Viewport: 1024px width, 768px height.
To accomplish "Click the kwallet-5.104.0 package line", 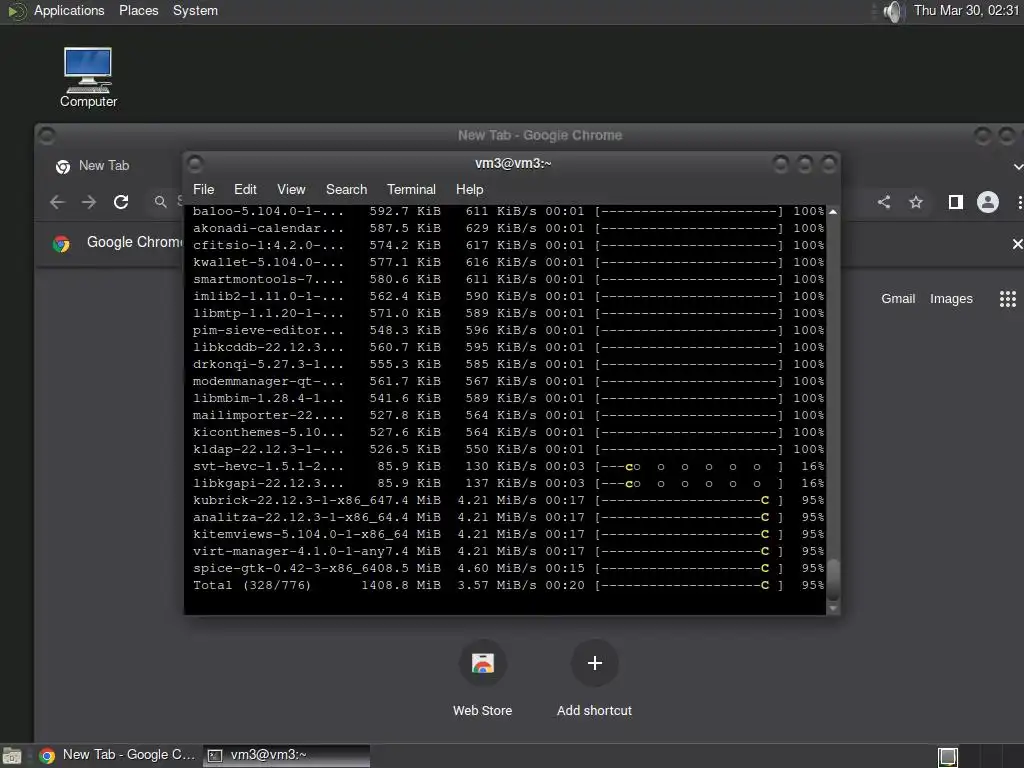I will 509,262.
